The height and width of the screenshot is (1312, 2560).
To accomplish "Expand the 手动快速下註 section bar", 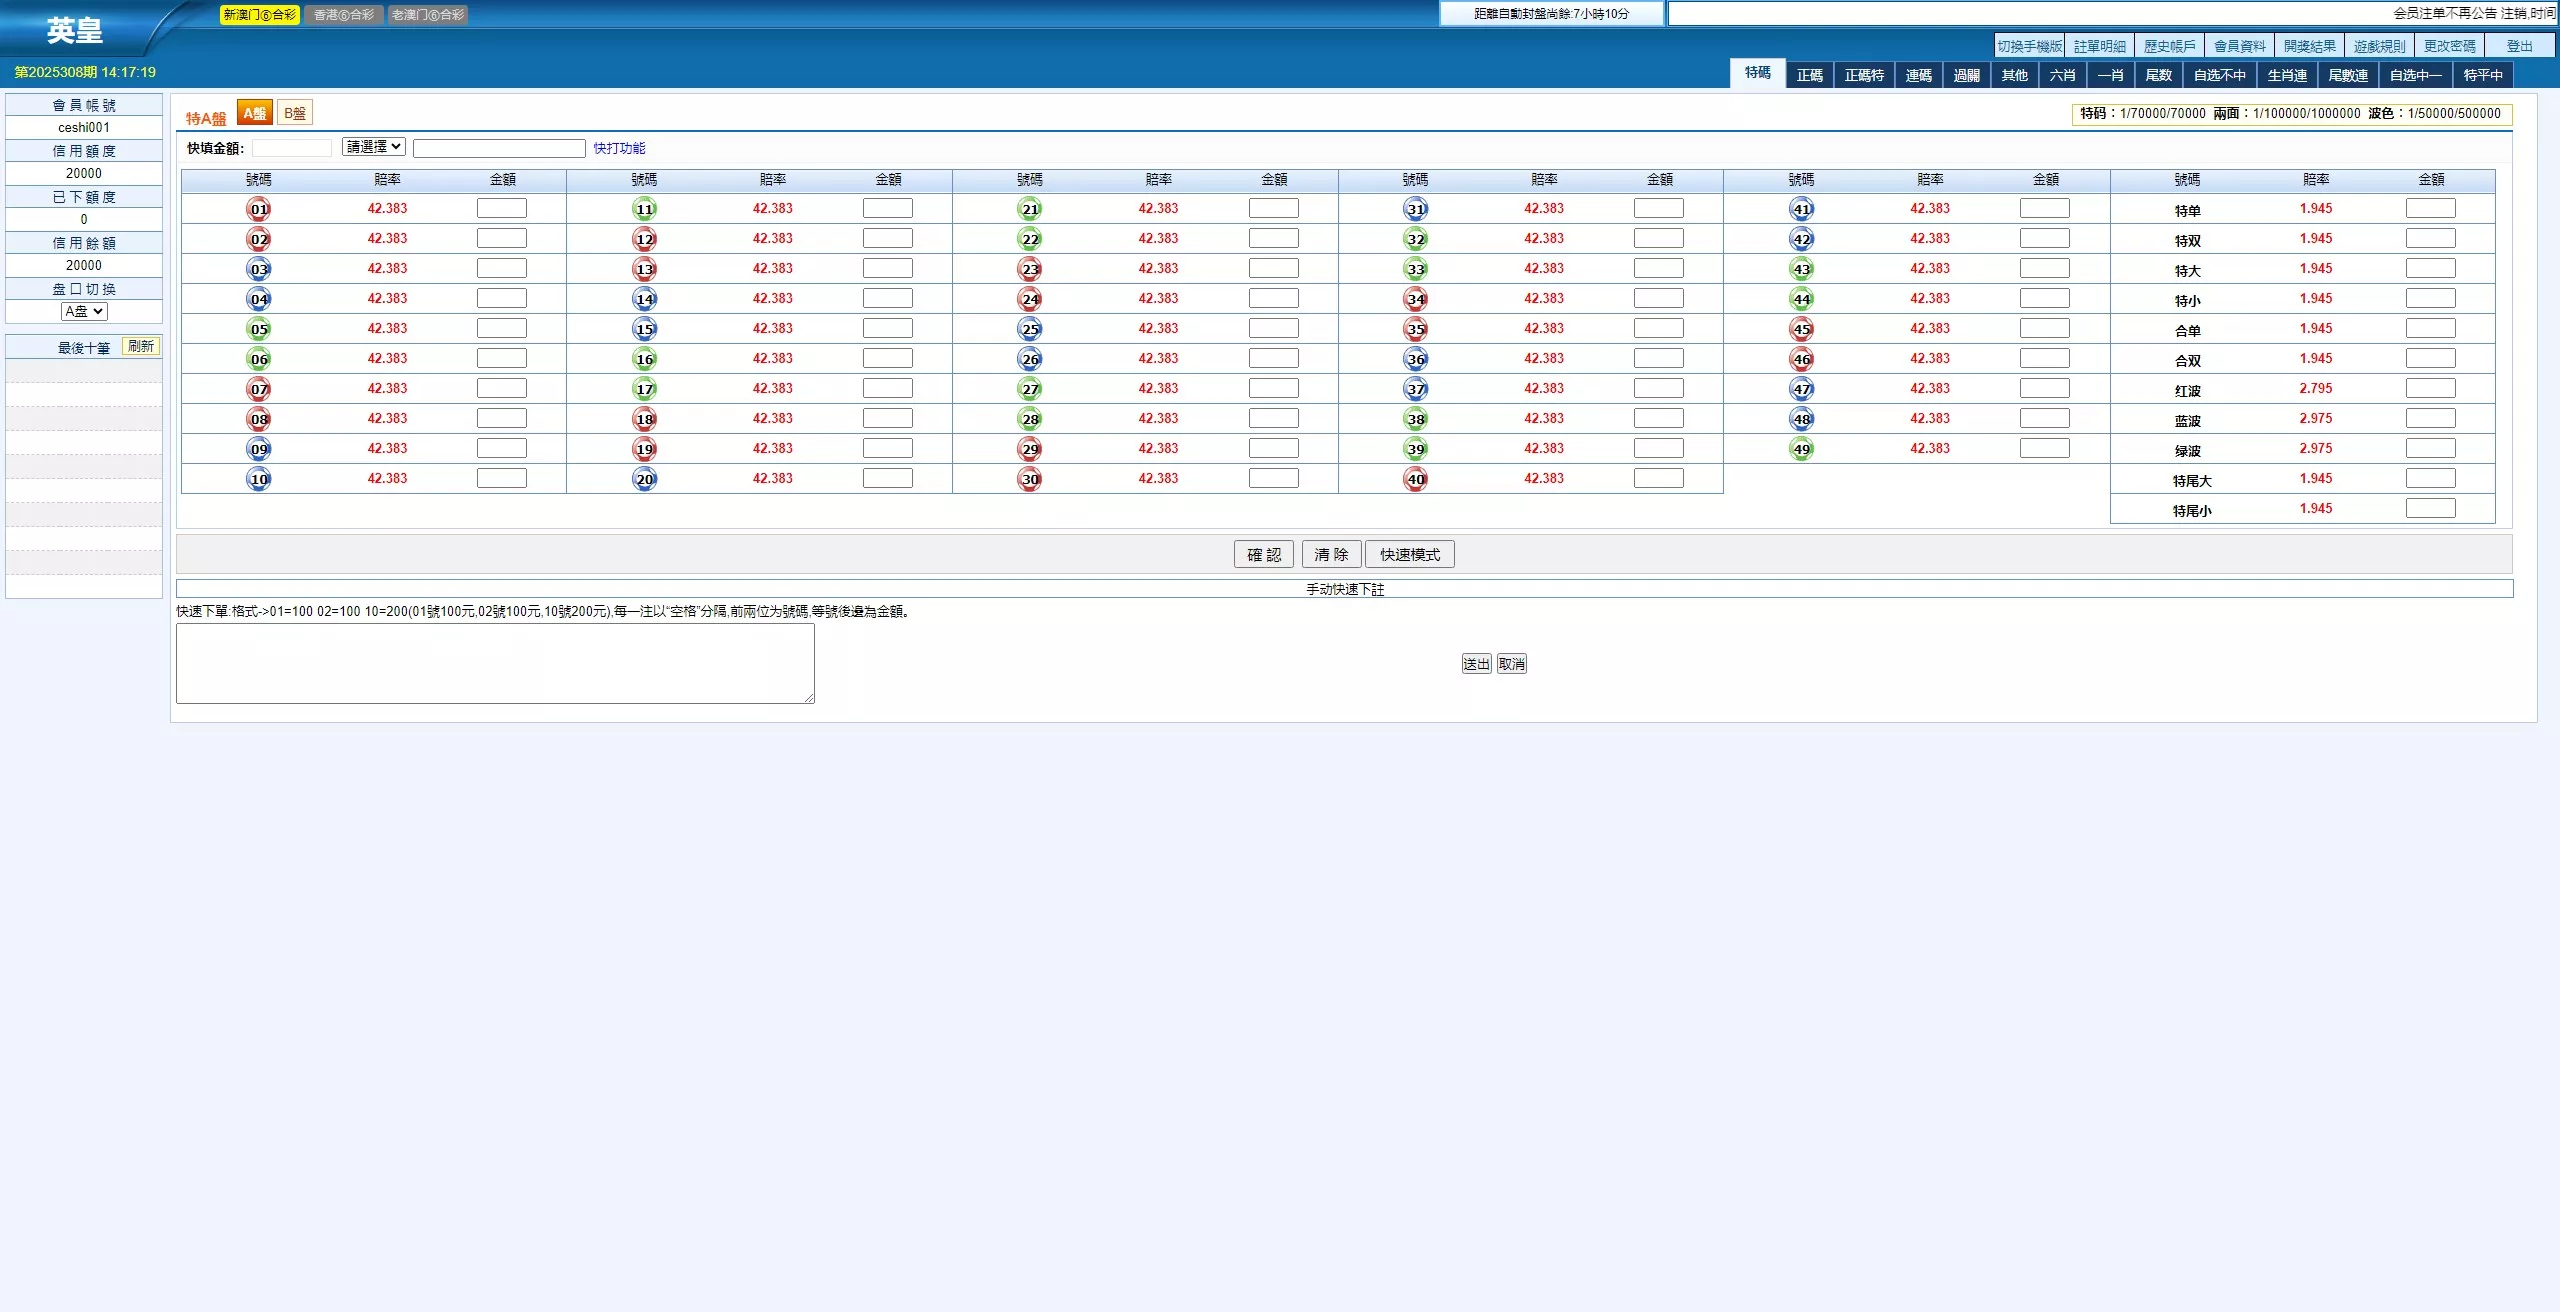I will click(1344, 589).
